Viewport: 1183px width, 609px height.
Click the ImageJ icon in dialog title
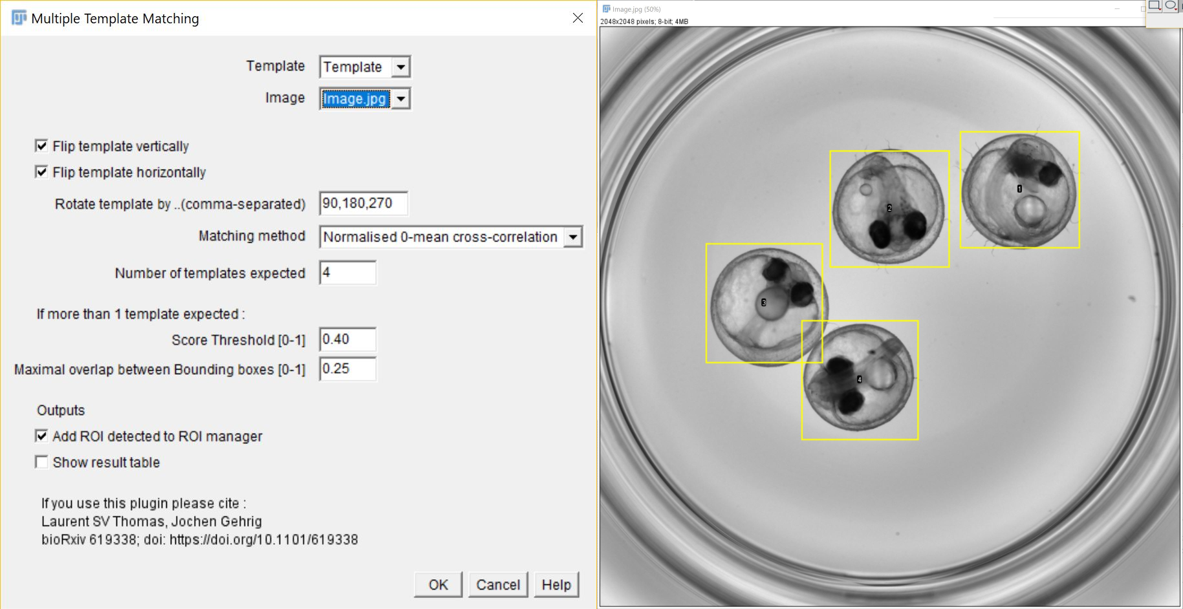tap(18, 18)
